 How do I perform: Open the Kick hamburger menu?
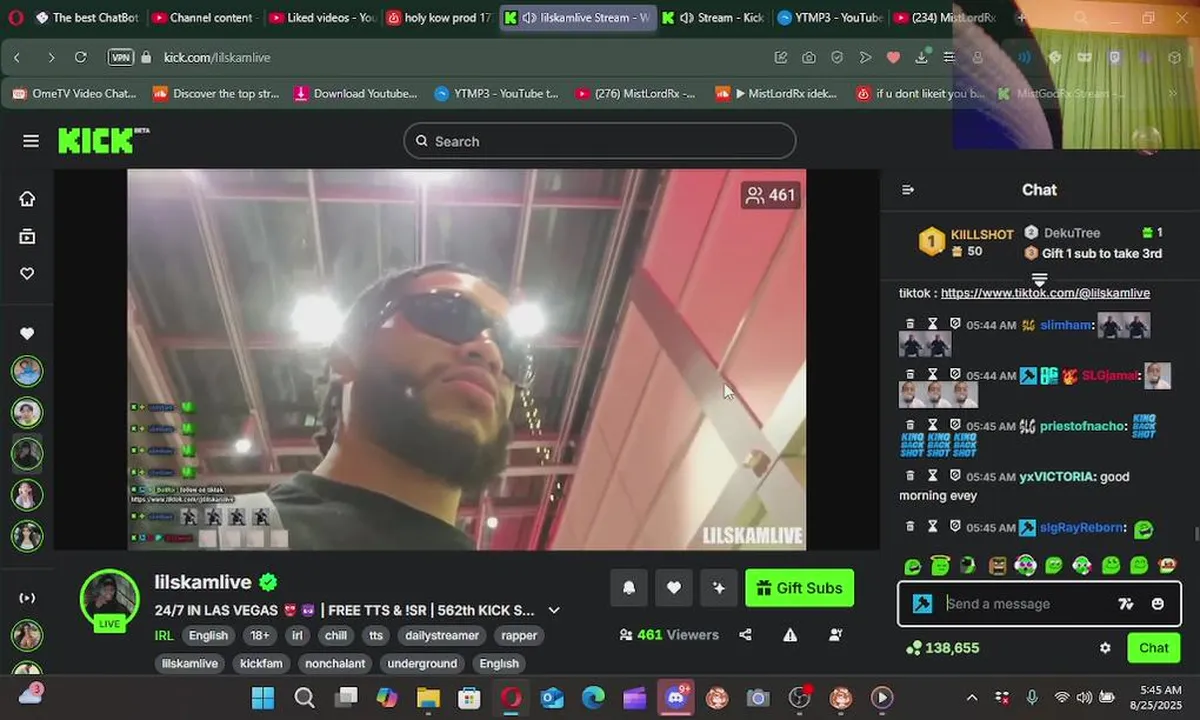pos(31,141)
